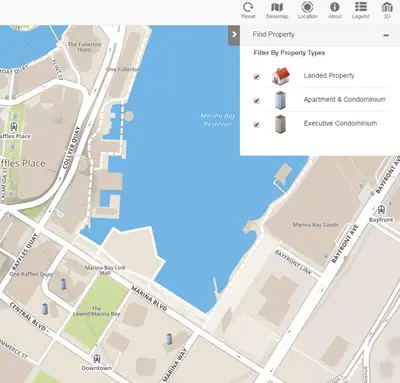Activate the Location tool
The image size is (400, 383).
click(x=307, y=10)
